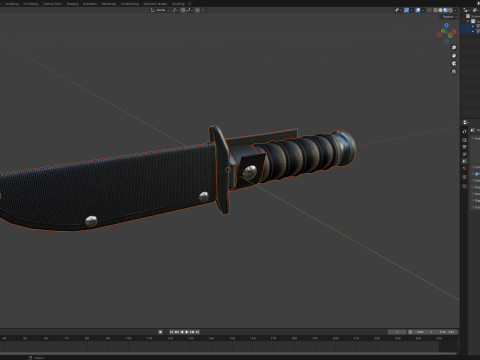Click the zoom view magnifier icon
480x360 pixels.
[x=454, y=48]
